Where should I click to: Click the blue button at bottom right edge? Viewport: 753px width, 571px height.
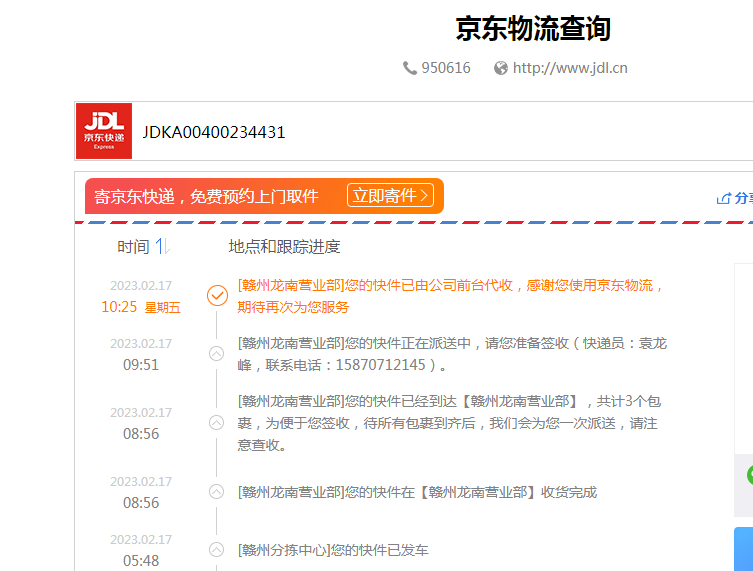pos(743,549)
